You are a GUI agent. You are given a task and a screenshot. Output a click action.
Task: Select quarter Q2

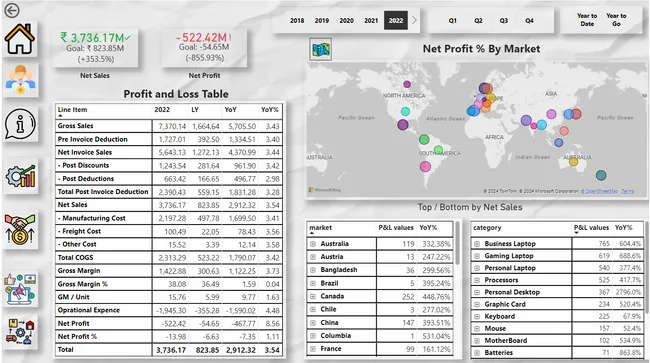coord(478,20)
